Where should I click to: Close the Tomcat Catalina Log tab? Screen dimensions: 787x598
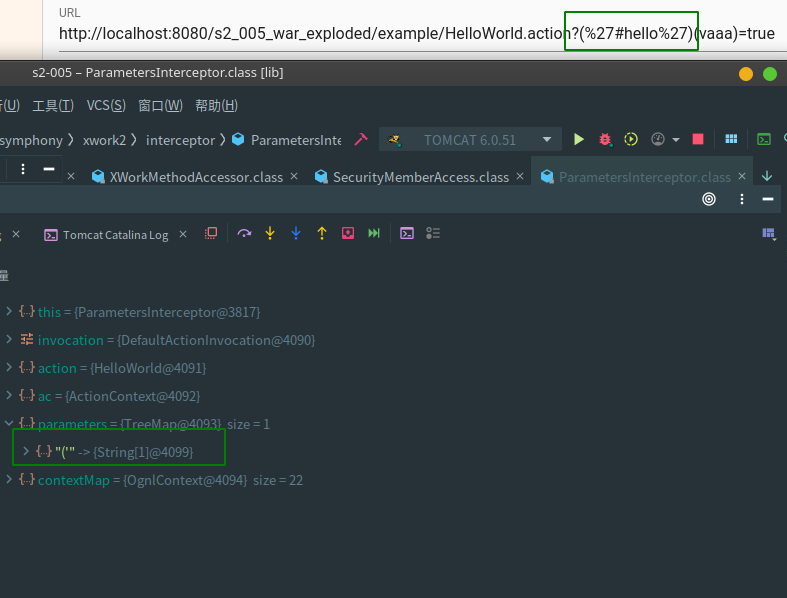(182, 234)
